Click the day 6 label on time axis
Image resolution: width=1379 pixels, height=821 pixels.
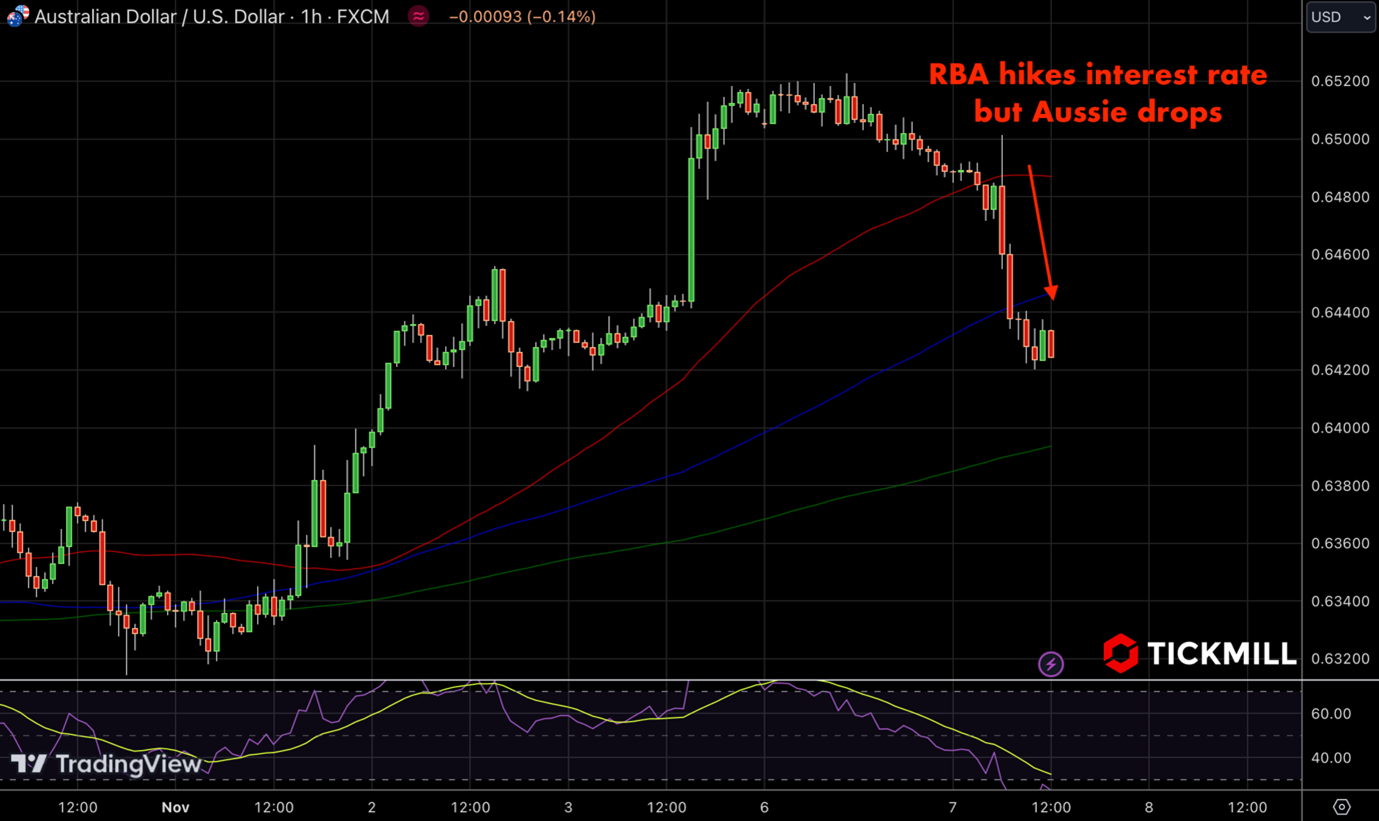[764, 807]
